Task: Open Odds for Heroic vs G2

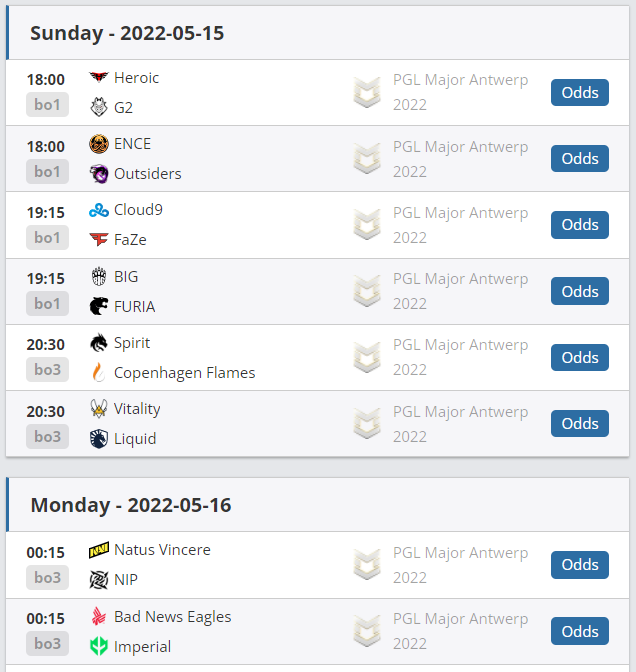Action: tap(580, 93)
